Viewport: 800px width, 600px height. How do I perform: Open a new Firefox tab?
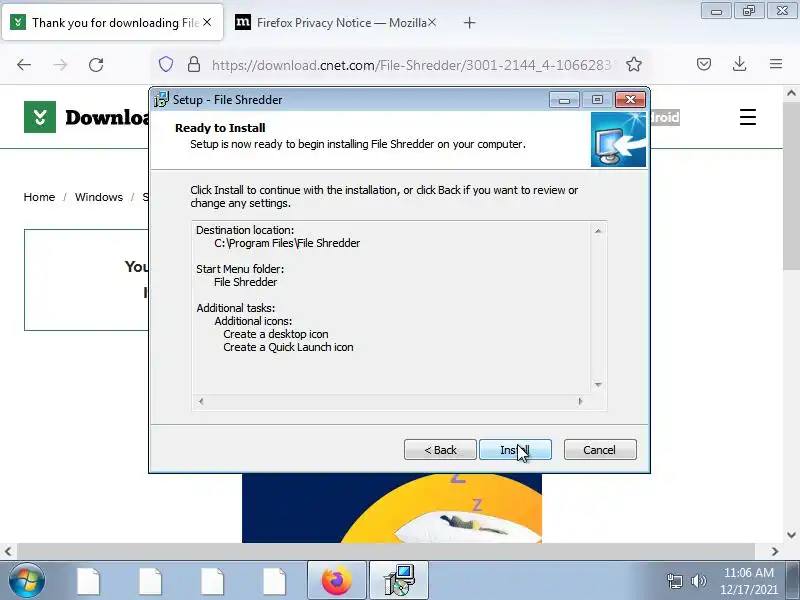point(469,22)
